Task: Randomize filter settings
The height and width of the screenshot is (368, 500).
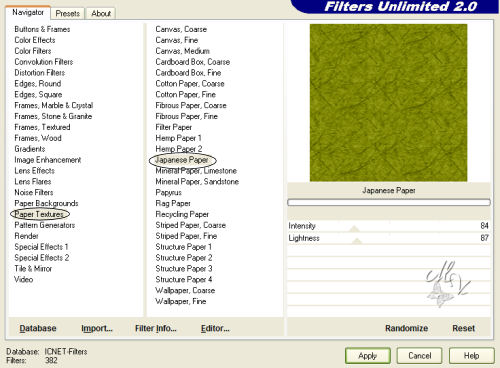Action: [x=406, y=328]
